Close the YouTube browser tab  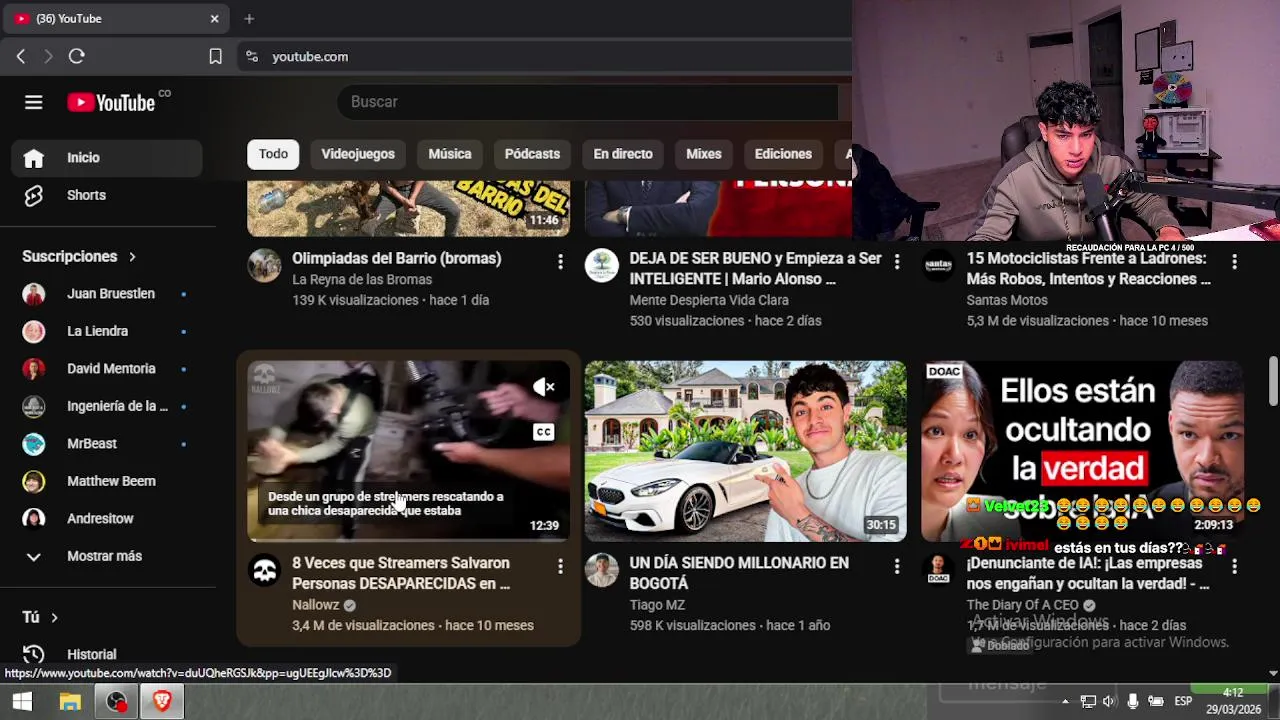[x=214, y=18]
